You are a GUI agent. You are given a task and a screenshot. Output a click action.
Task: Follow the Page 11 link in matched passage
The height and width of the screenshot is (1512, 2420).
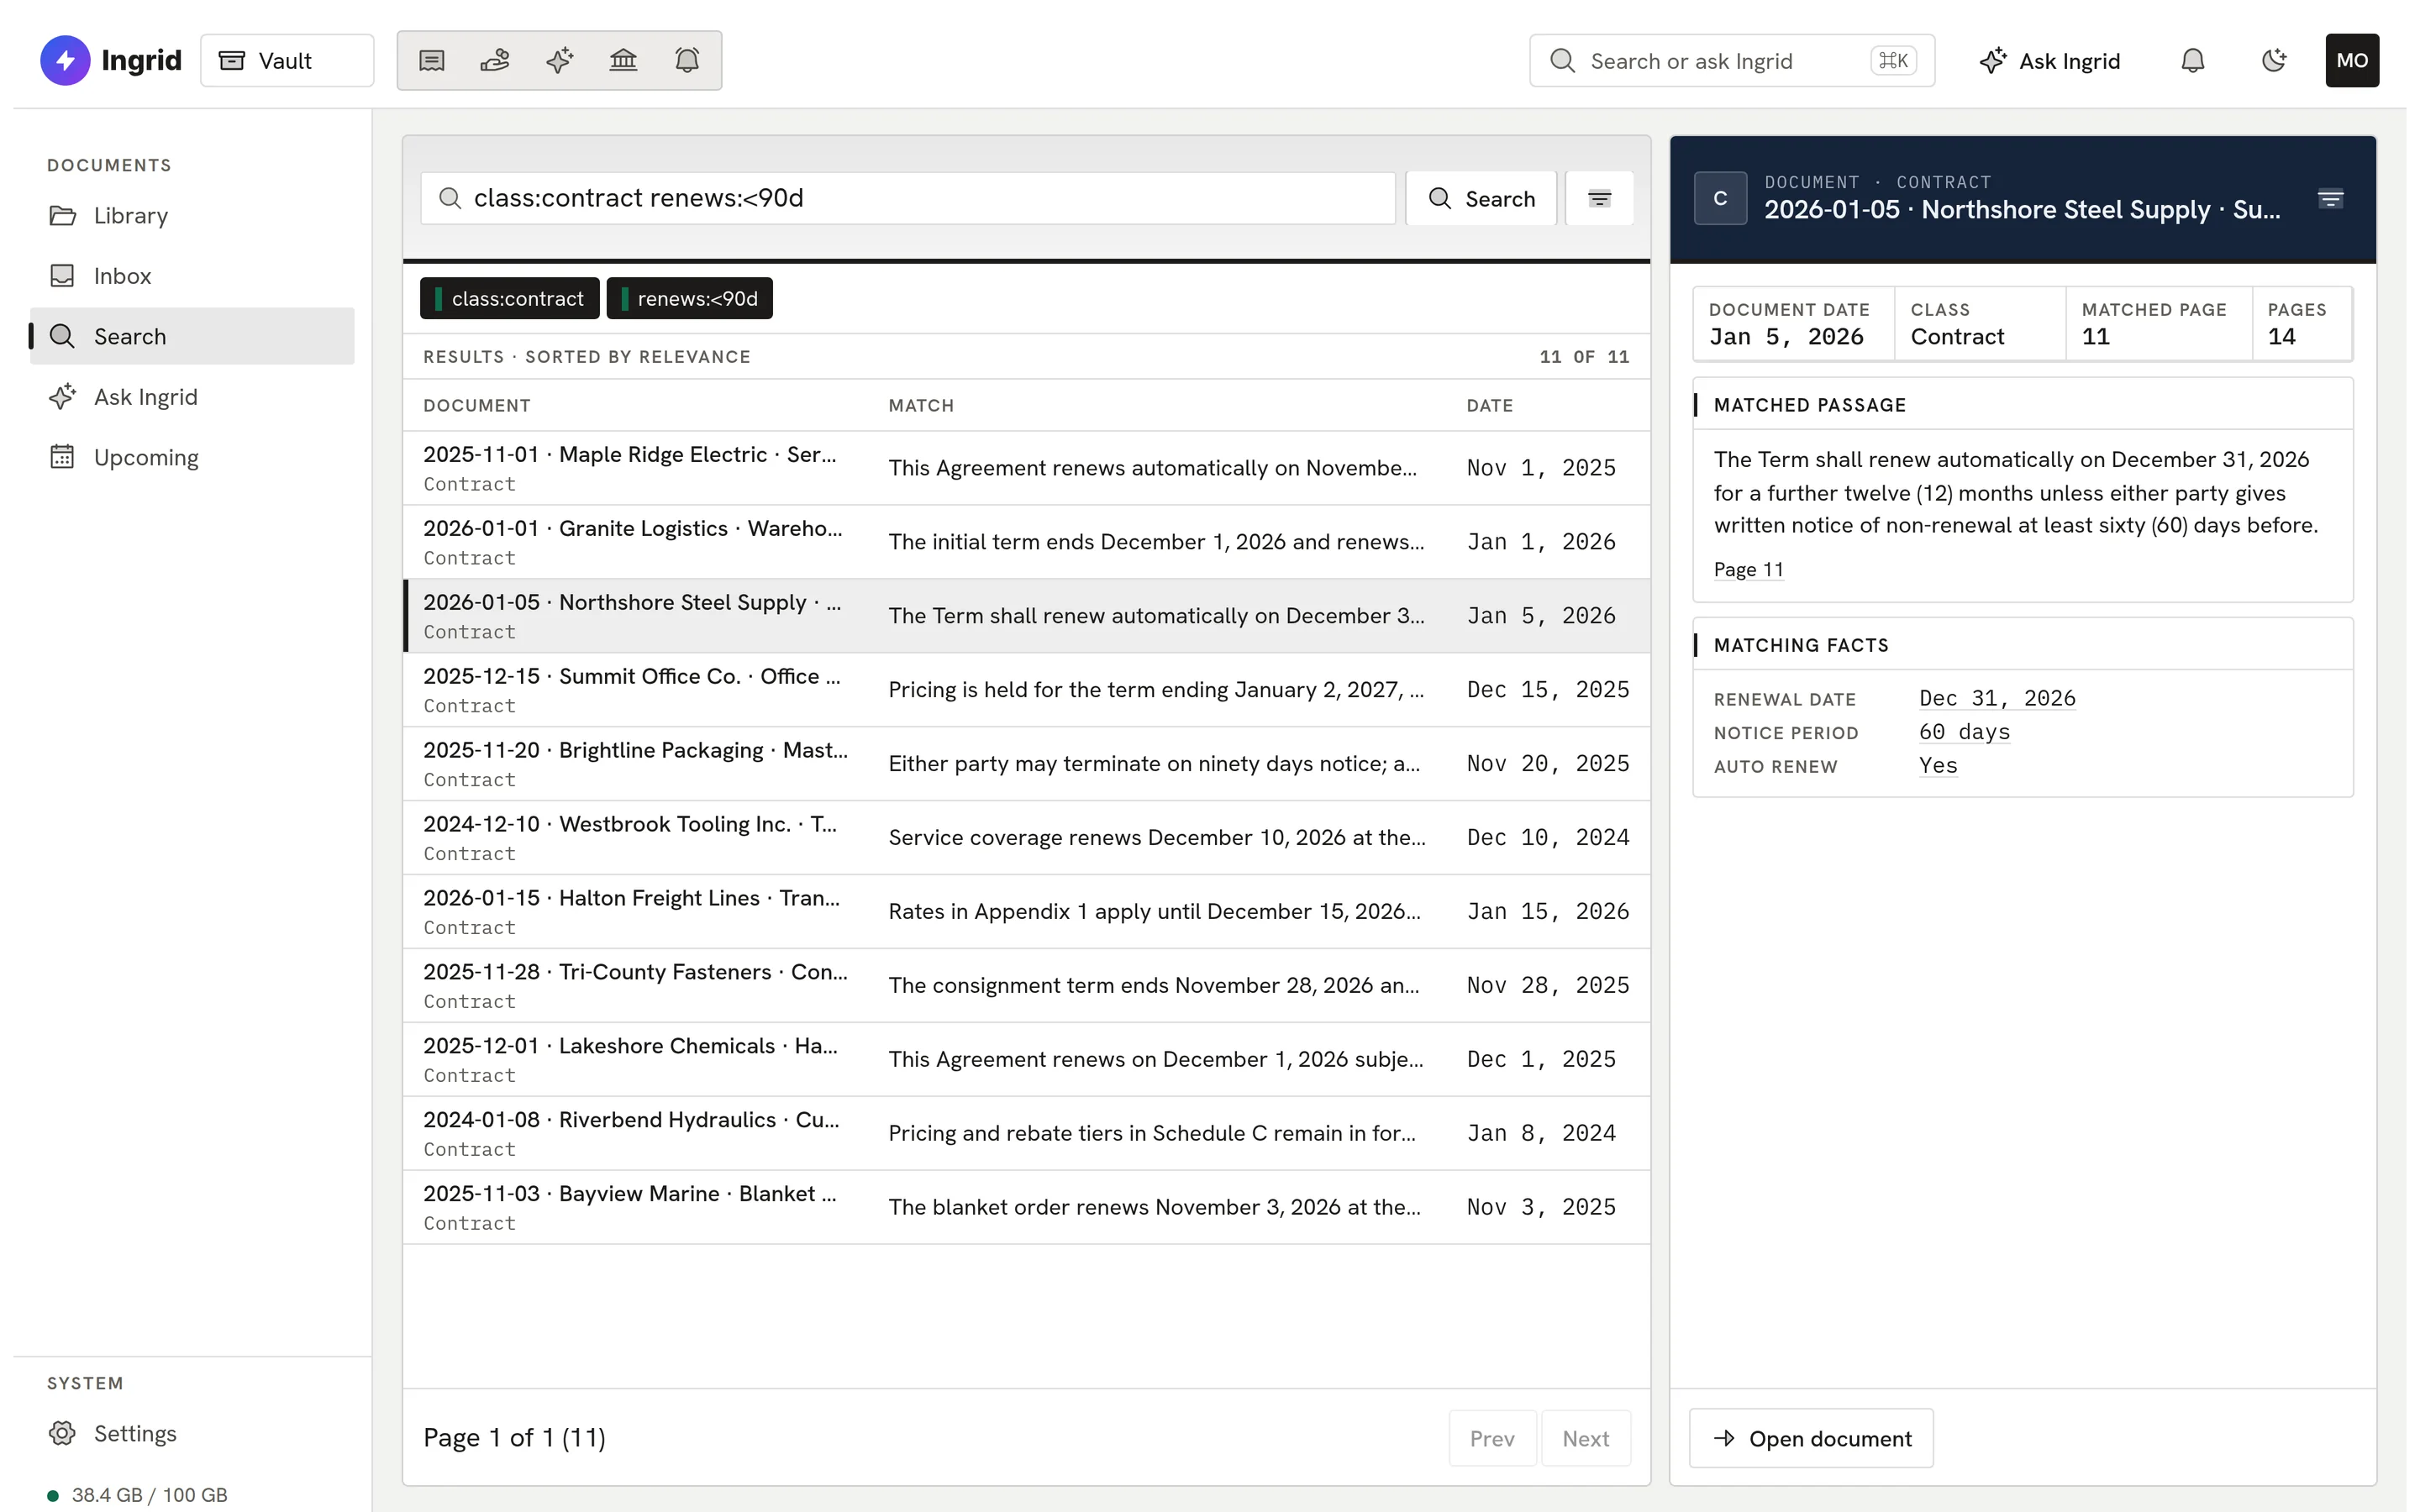click(1748, 569)
